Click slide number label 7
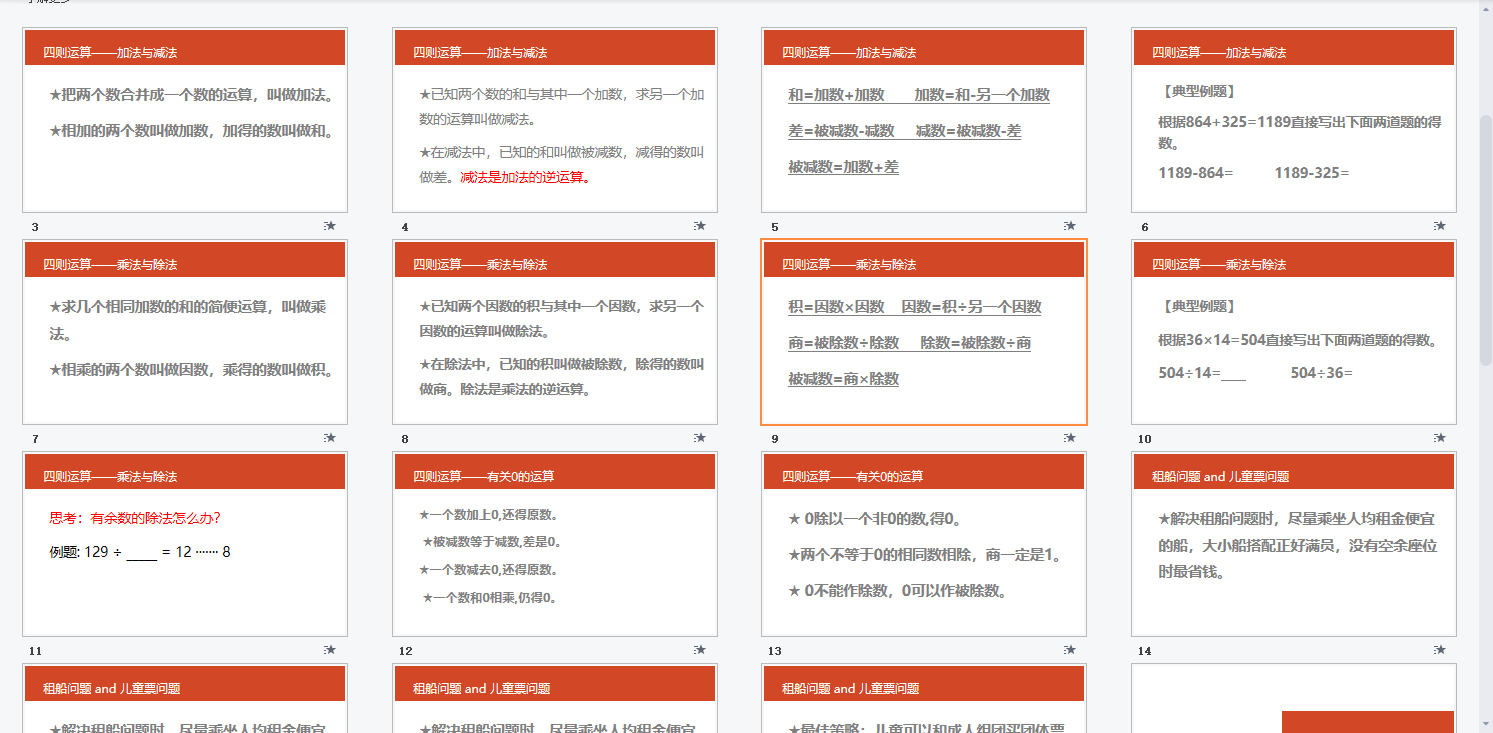Viewport: 1493px width, 733px height. 35,439
